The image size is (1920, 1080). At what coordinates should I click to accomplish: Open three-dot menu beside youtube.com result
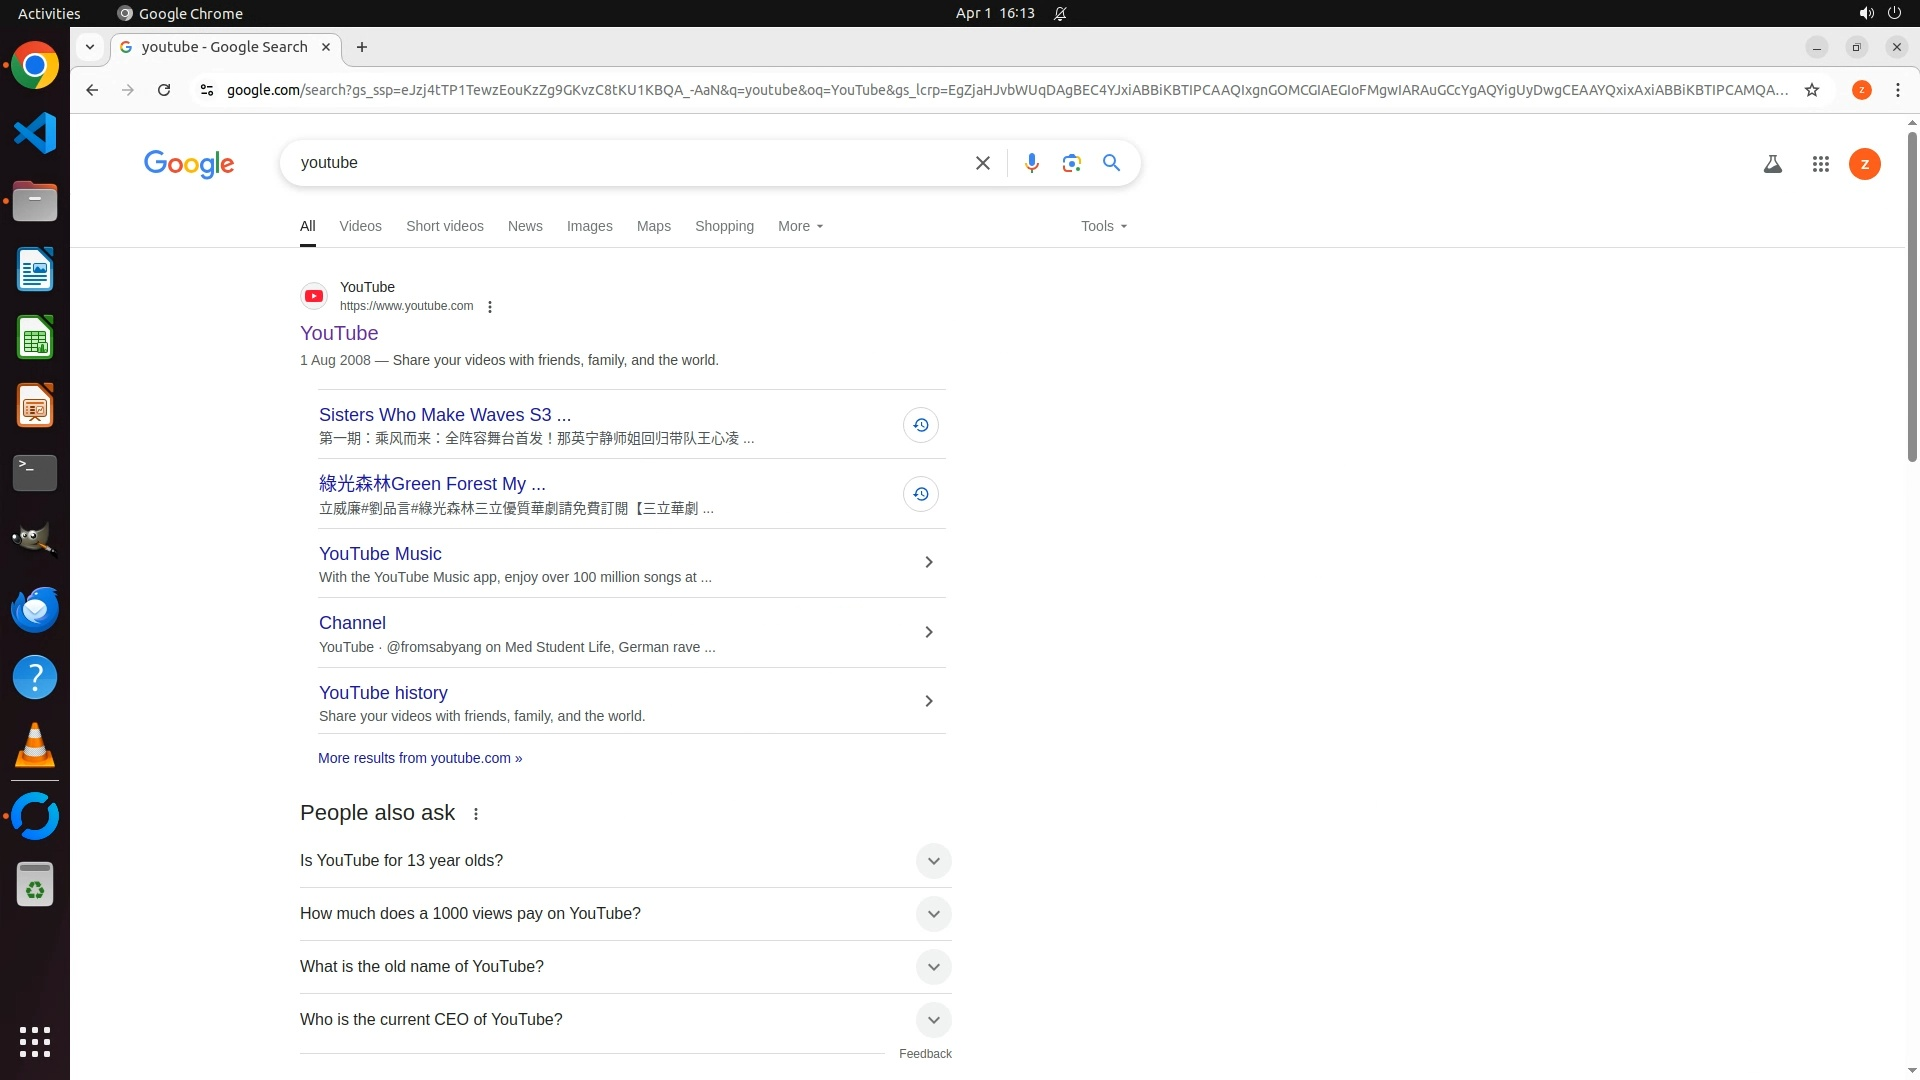(x=490, y=307)
